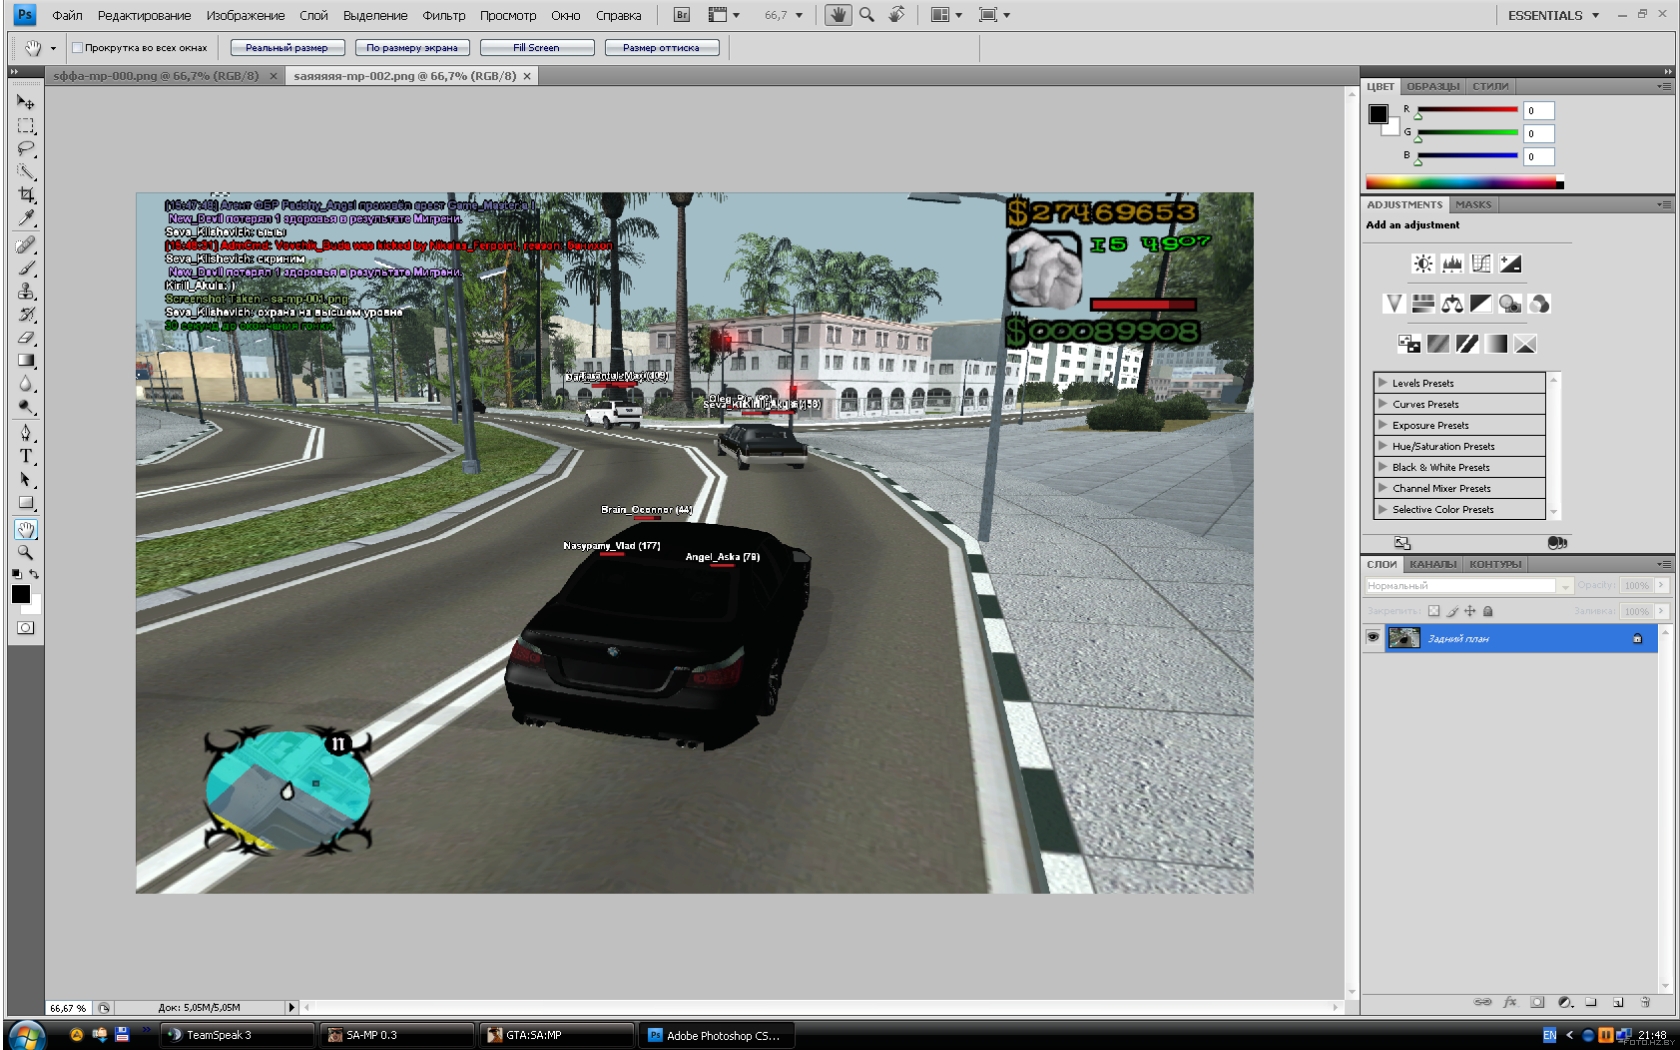The height and width of the screenshot is (1050, 1680).
Task: Select the Rectangular Marquee tool
Action: point(25,126)
